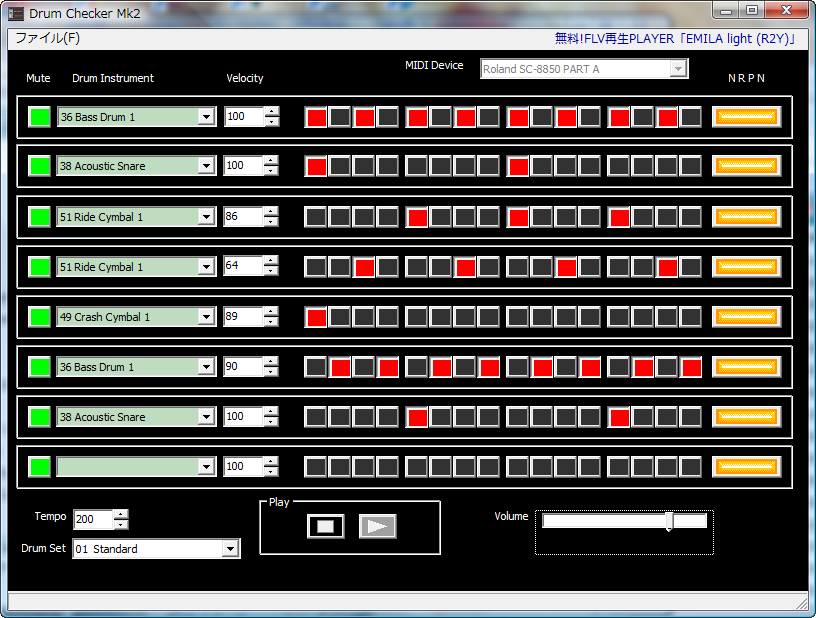Open NRPN button on velocity 86 Ride Cymbal row
816x618 pixels.
(x=746, y=217)
